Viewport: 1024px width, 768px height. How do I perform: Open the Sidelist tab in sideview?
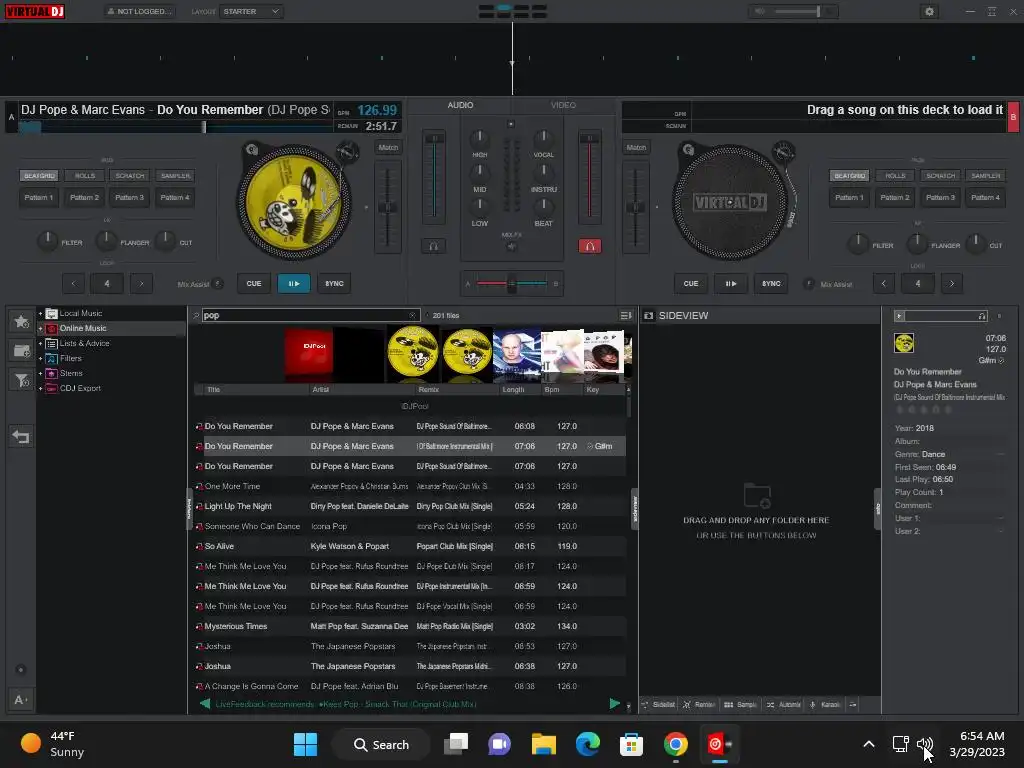pos(658,705)
